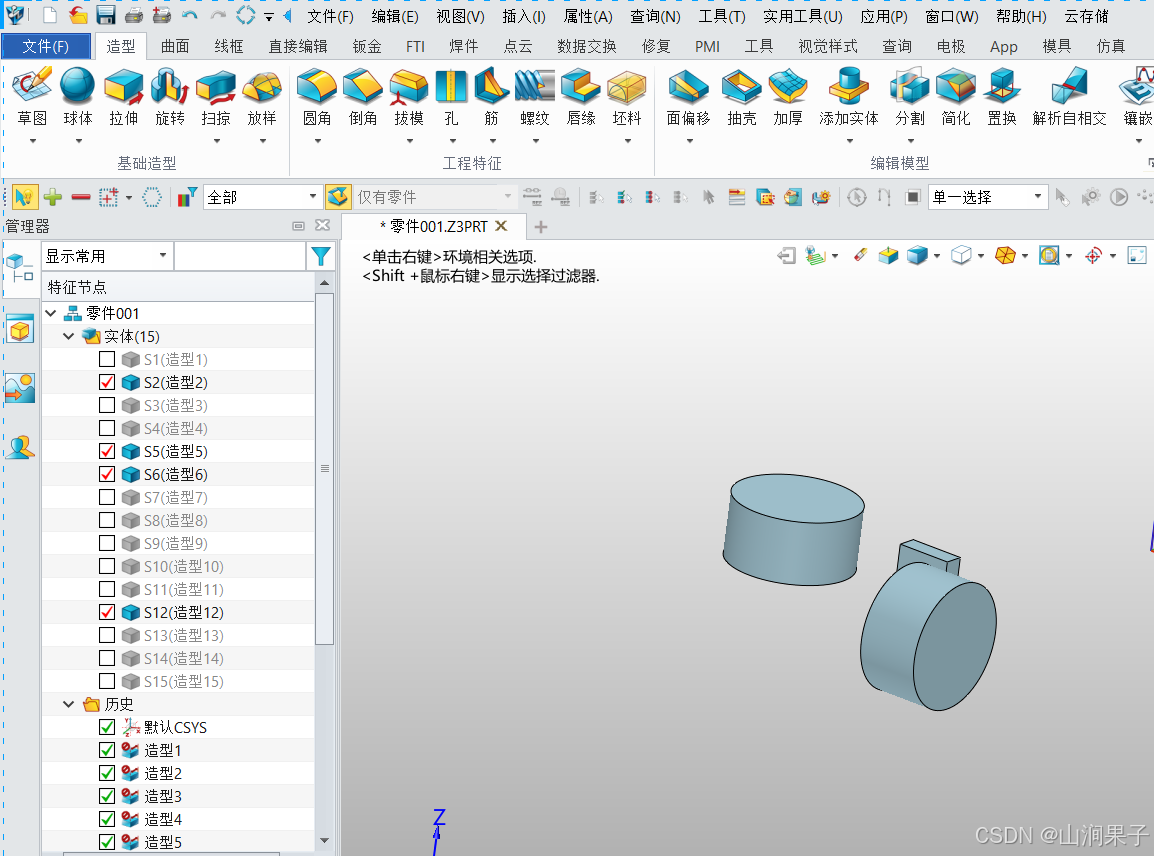Uncheck the S12(造型12) checkbox
1154x856 pixels.
(107, 612)
